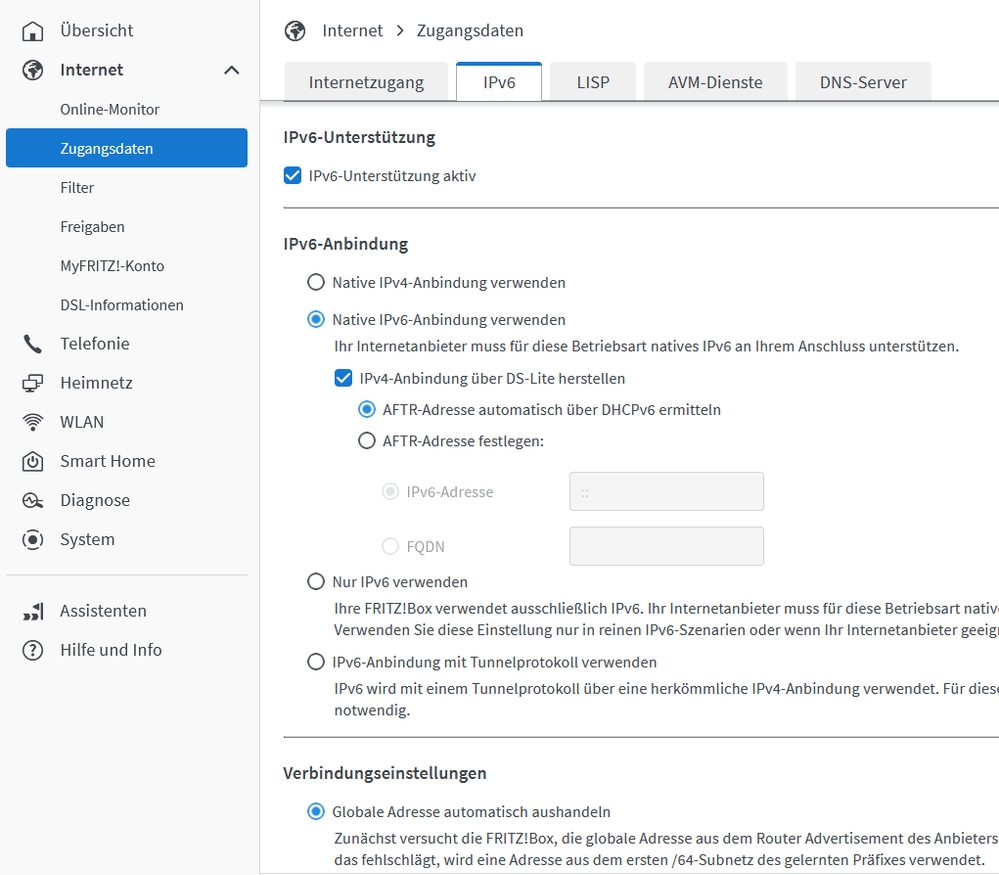
Task: Select AFTR-Adresse festlegen radio button
Action: pos(367,440)
